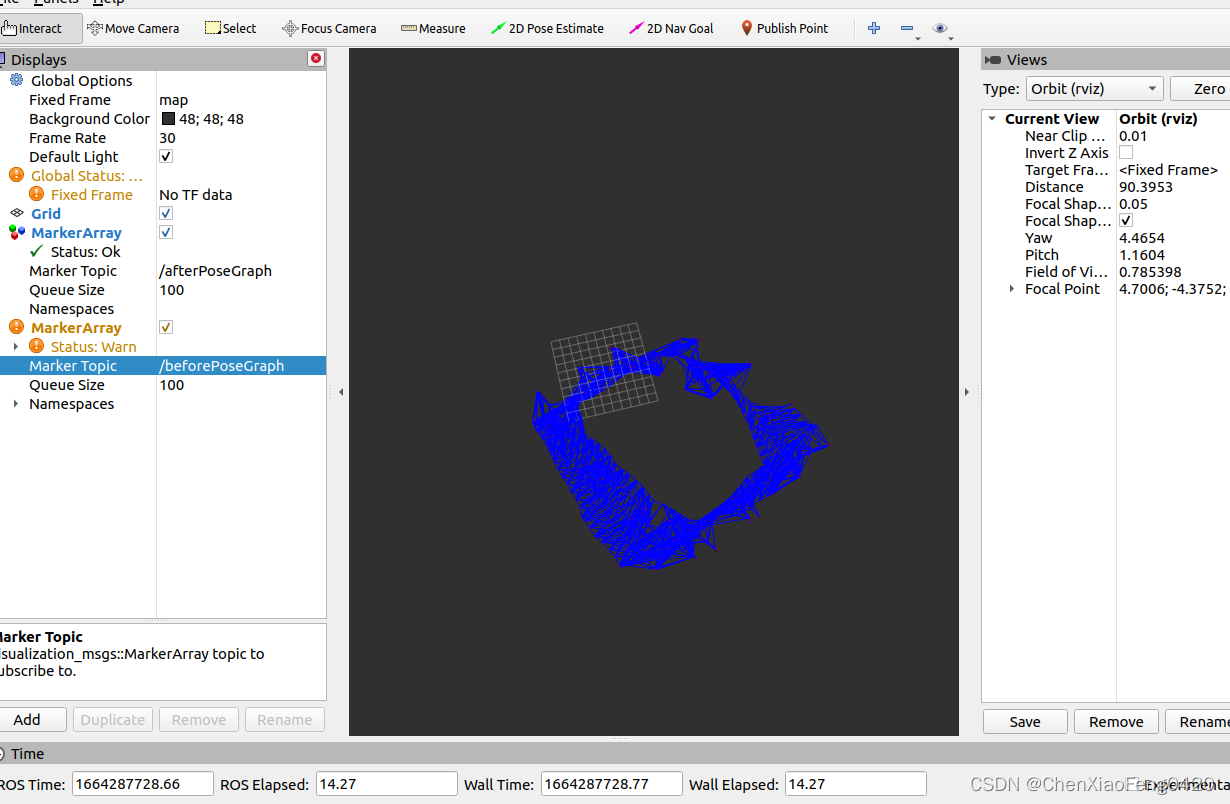1230x804 pixels.
Task: Click the Wall Time field
Action: (x=611, y=784)
